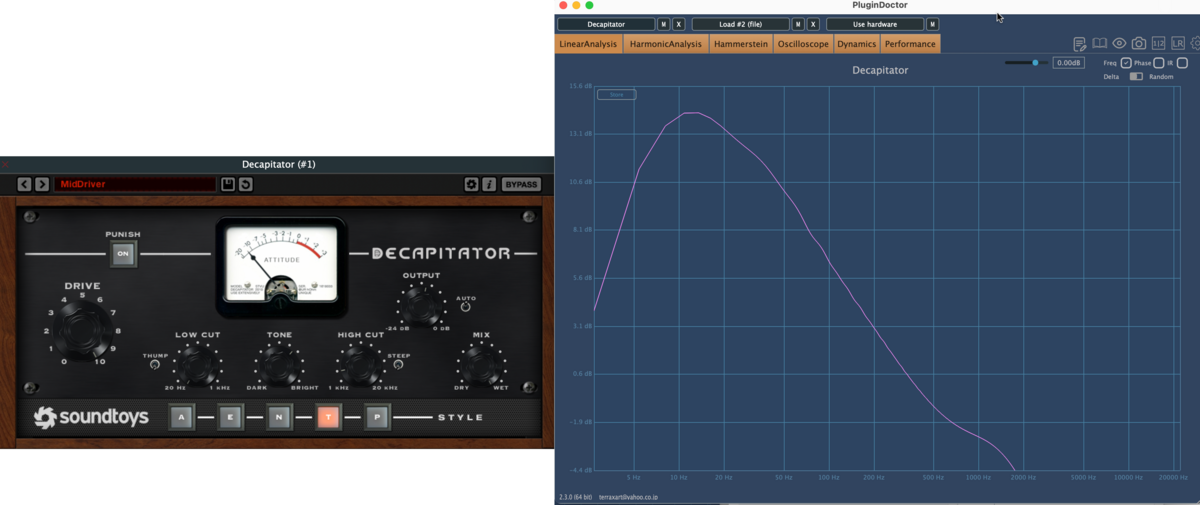Click the OUTPUT knob
Viewport: 1200px width, 505px height.
421,304
